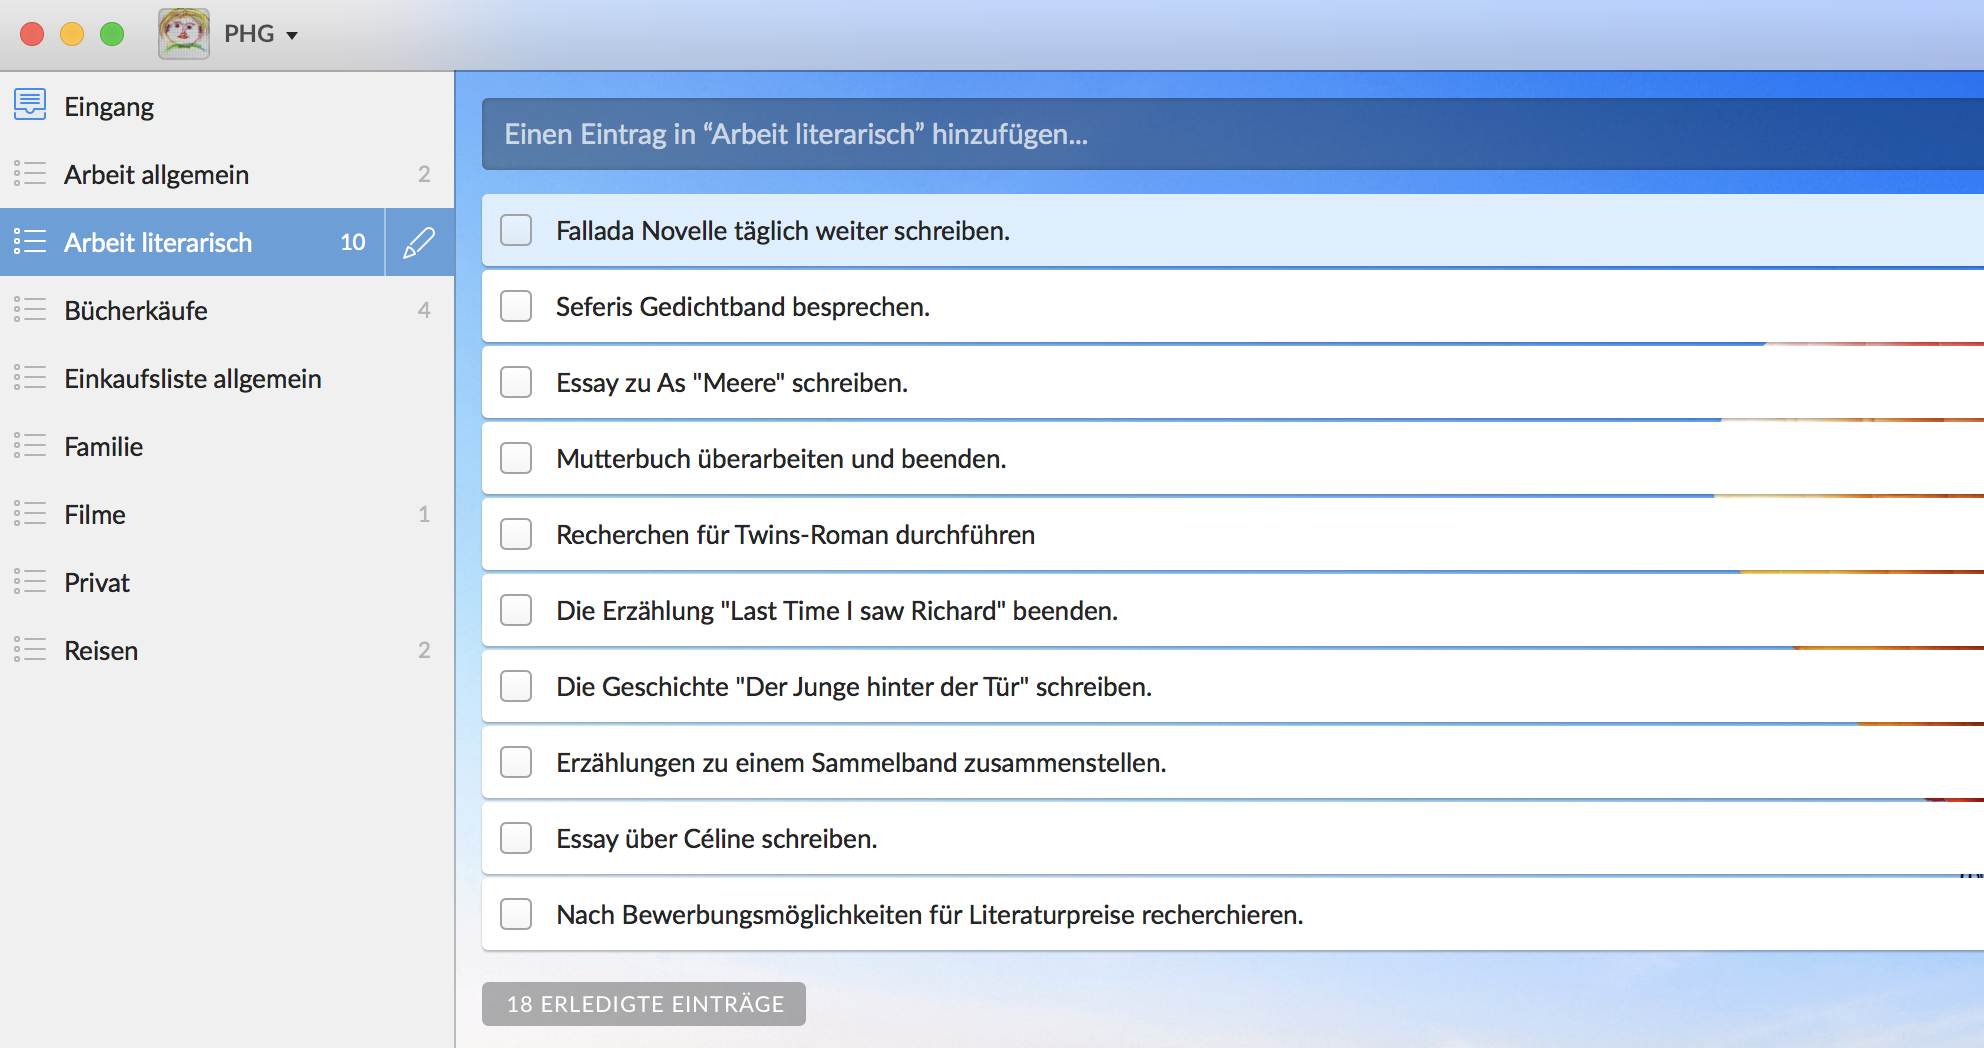Open the Familie list

(x=227, y=446)
